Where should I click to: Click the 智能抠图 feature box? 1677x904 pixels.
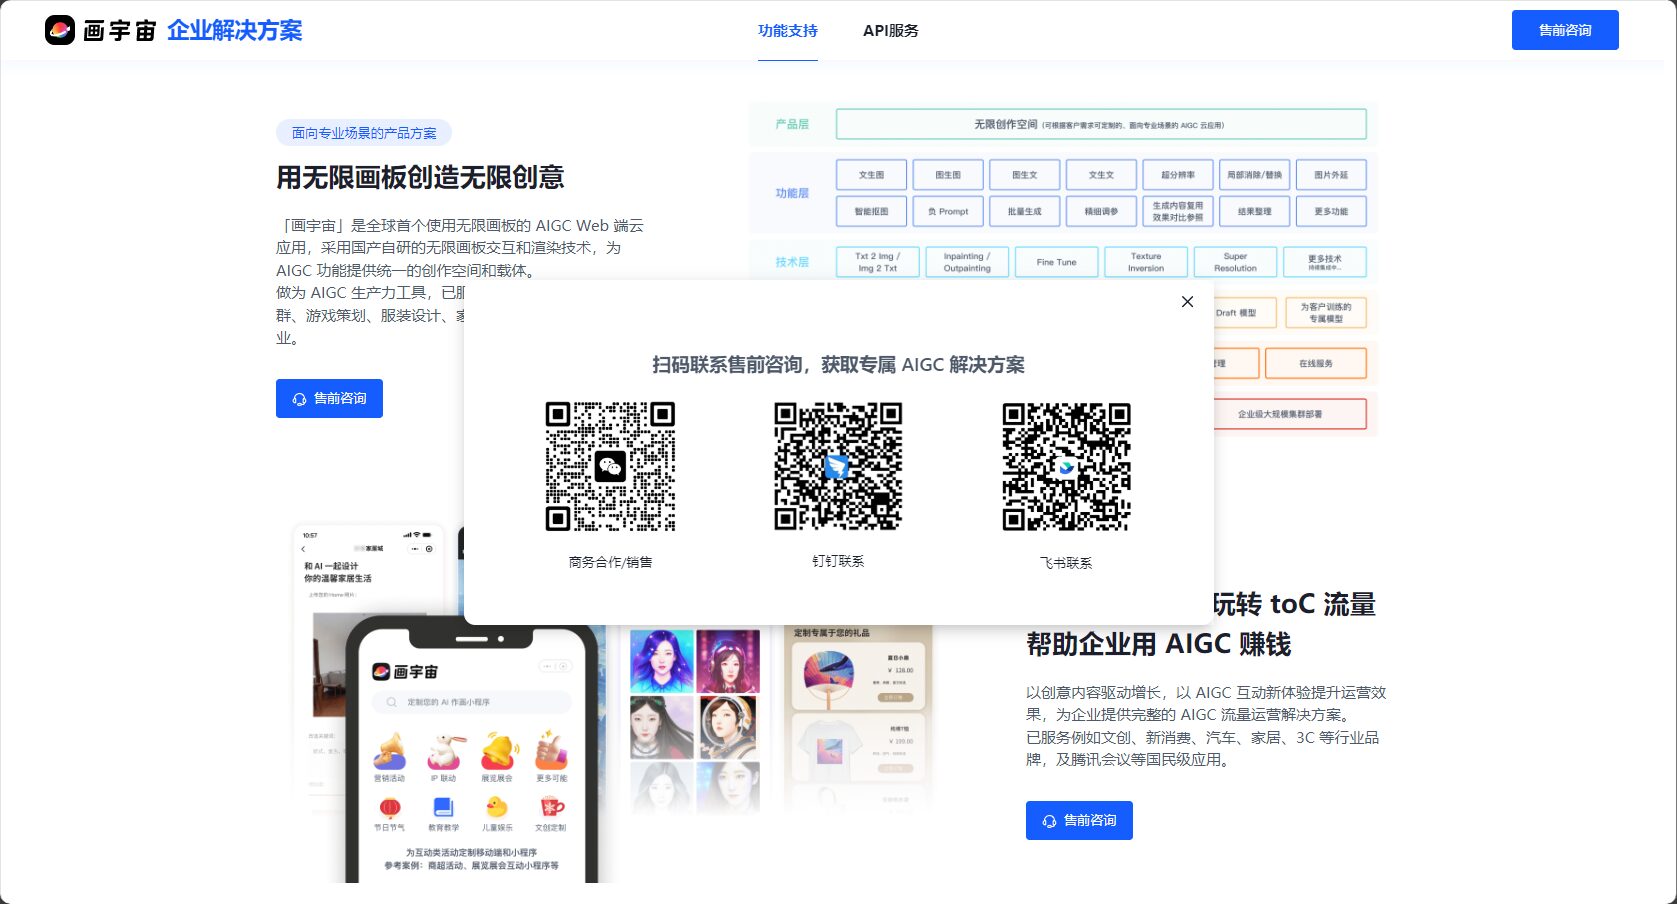[871, 211]
